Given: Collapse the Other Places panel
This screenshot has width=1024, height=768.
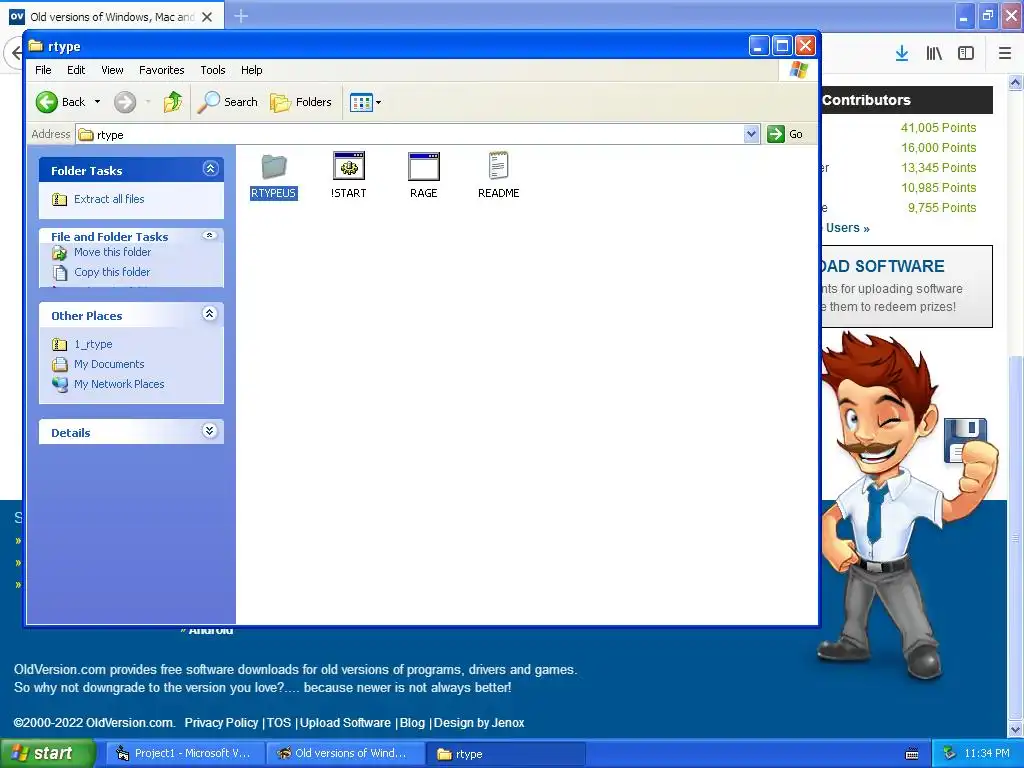Looking at the screenshot, I should click(x=210, y=314).
